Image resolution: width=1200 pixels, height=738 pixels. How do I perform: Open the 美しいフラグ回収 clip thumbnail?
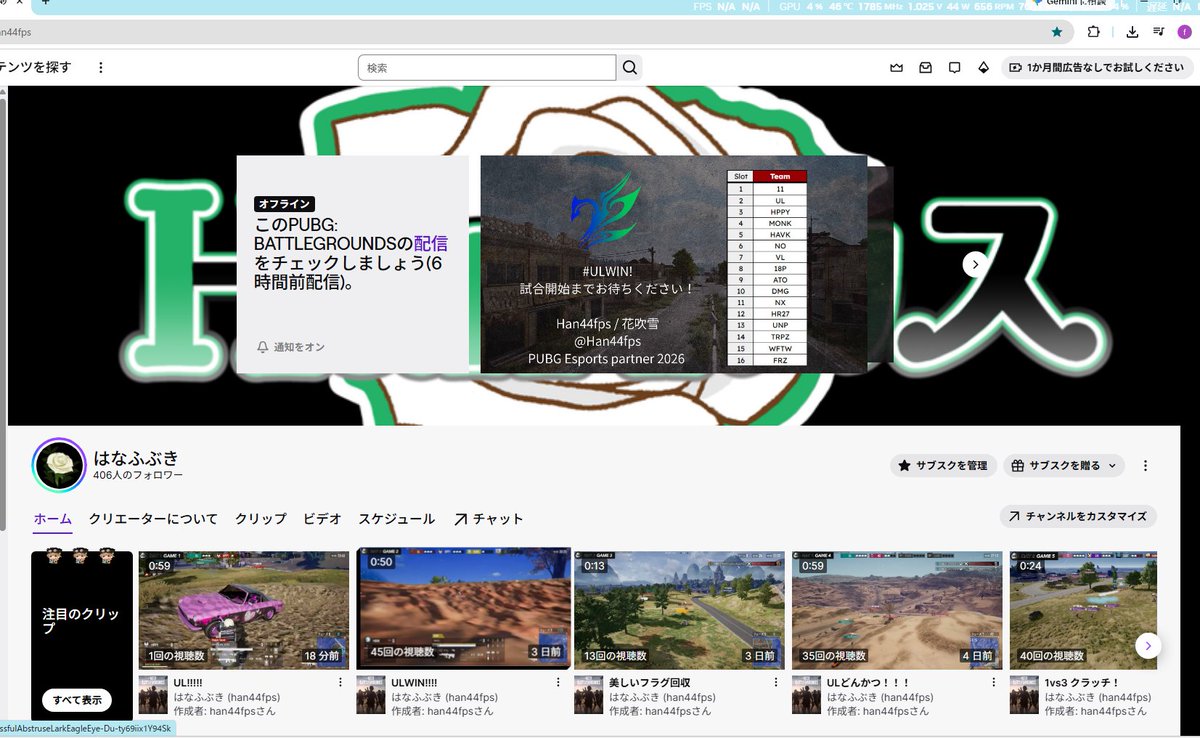click(x=679, y=609)
